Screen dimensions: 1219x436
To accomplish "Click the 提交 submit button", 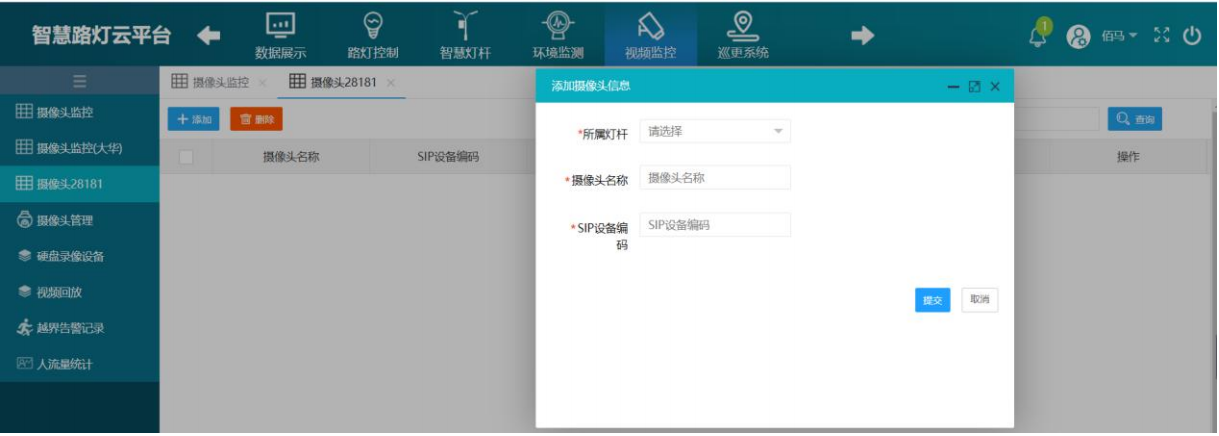I will point(932,300).
